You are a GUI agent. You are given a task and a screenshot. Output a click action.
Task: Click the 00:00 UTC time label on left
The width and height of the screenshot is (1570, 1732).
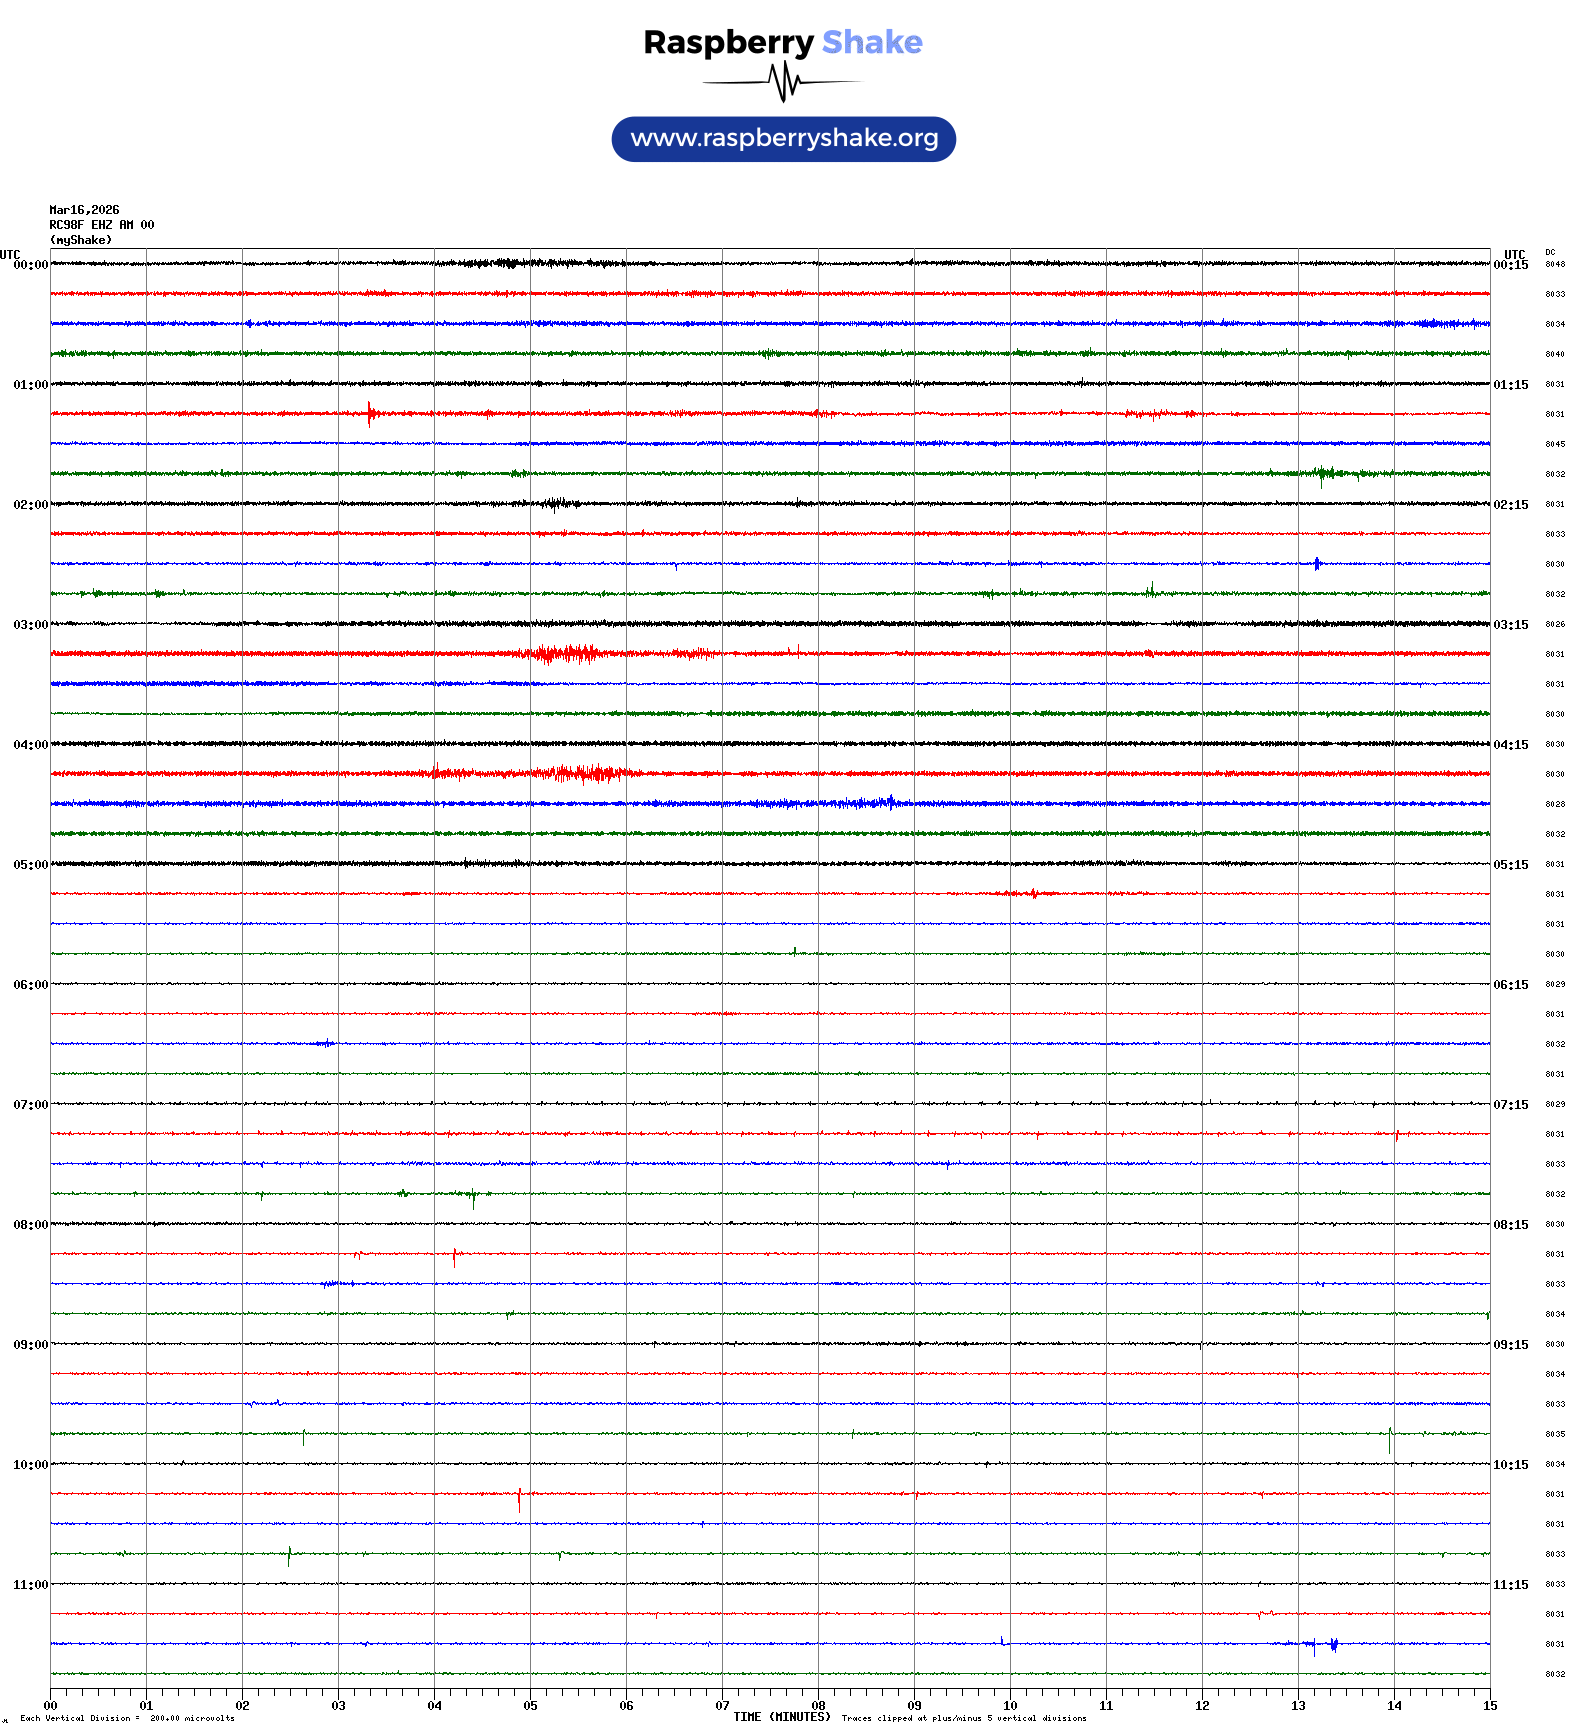coord(30,265)
